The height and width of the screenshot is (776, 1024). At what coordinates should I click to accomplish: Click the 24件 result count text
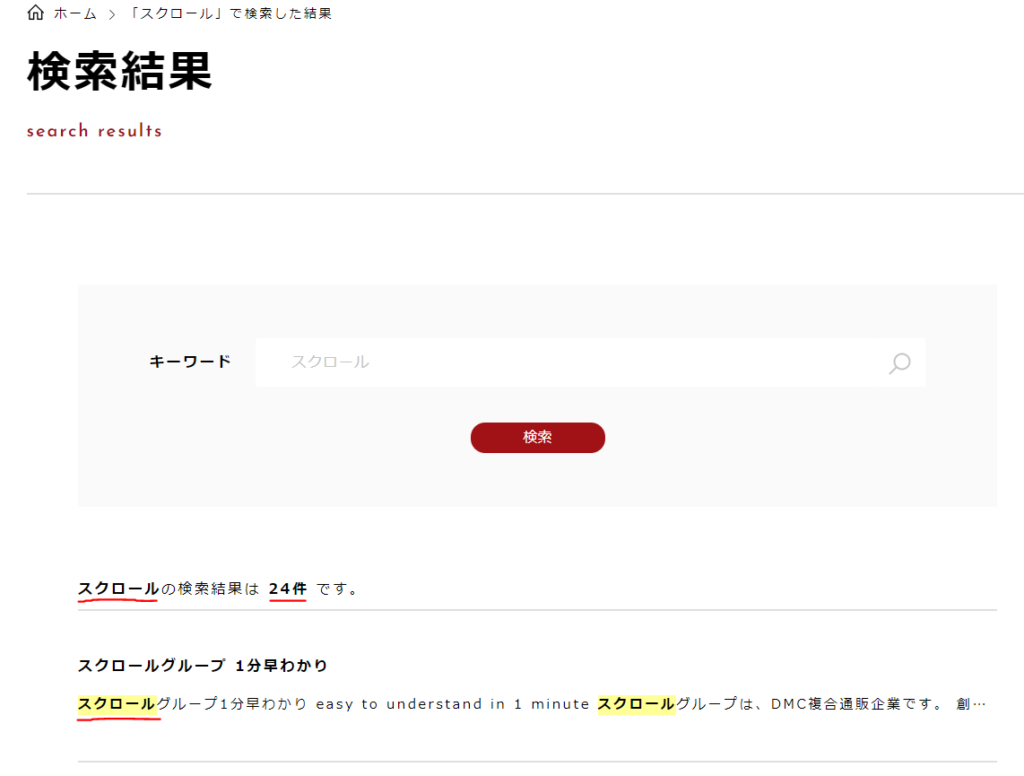coord(287,589)
